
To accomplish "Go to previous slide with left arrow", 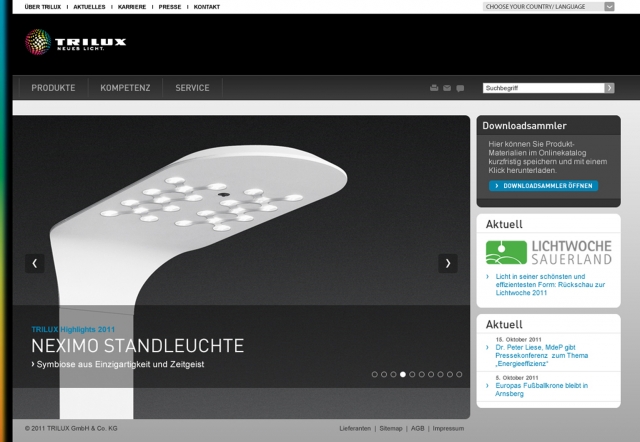I will [x=35, y=263].
